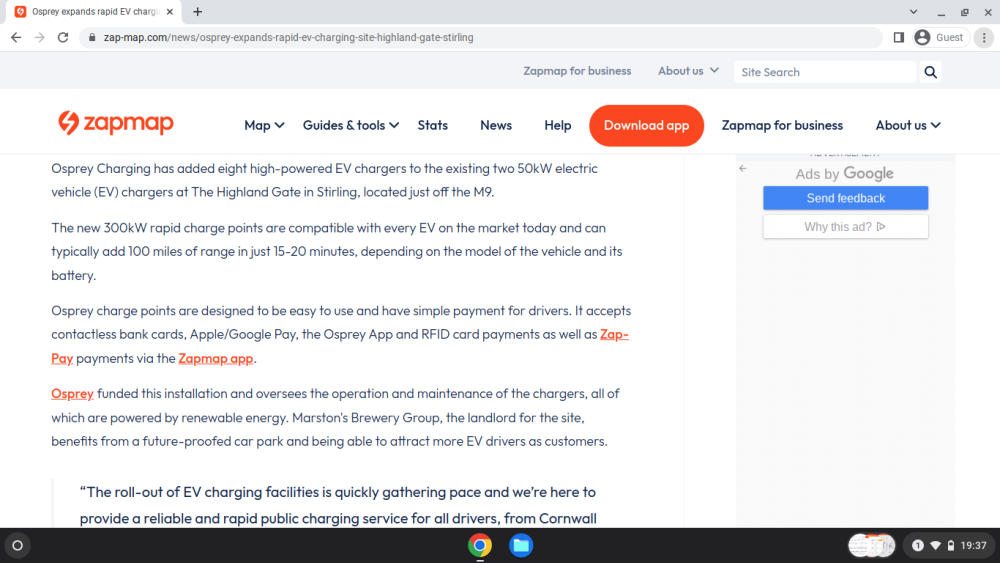Click the ad back arrow

(x=742, y=168)
